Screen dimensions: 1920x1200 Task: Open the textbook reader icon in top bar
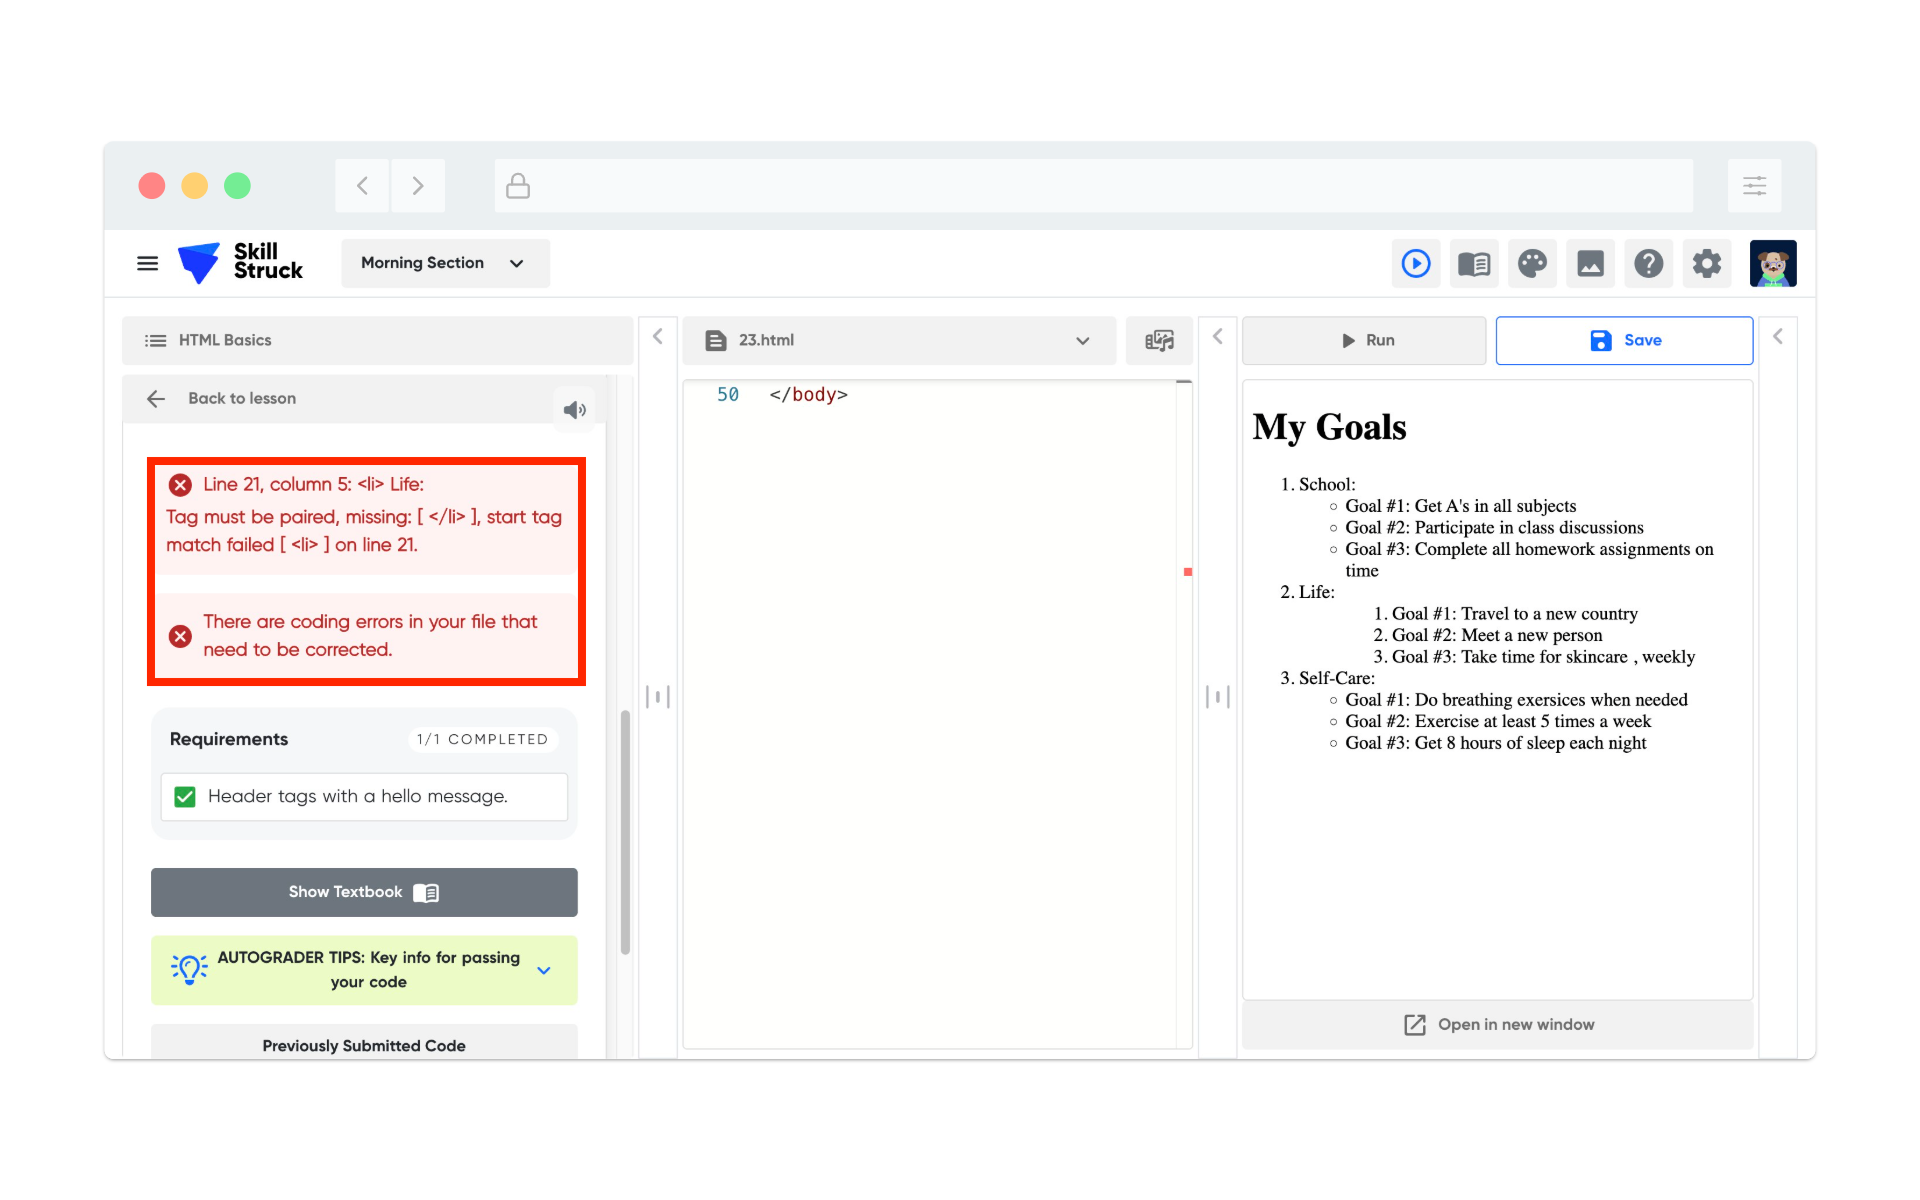[x=1473, y=264]
